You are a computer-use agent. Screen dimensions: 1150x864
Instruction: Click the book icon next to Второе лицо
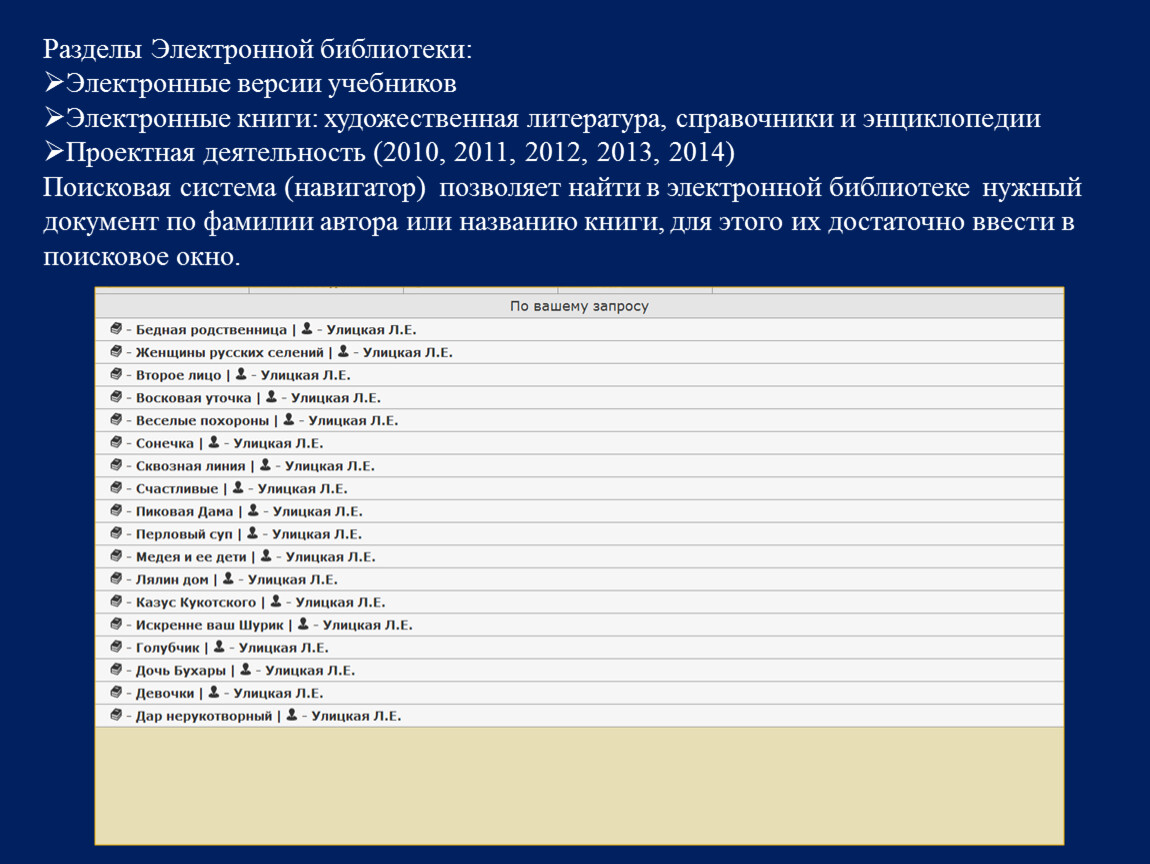[116, 375]
